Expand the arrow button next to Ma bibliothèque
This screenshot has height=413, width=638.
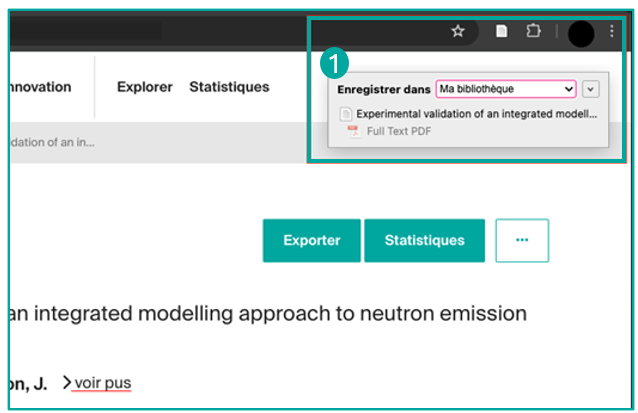(x=590, y=89)
